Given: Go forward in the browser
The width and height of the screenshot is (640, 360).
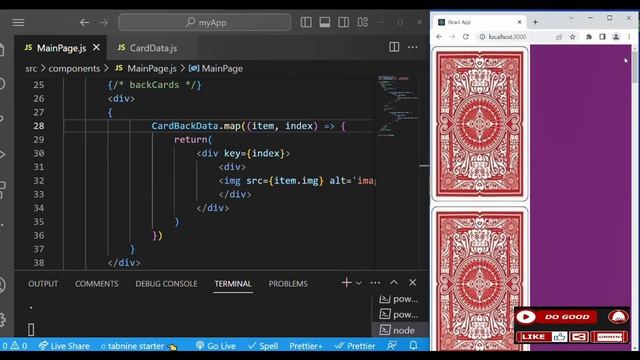Looking at the screenshot, I should 452,37.
